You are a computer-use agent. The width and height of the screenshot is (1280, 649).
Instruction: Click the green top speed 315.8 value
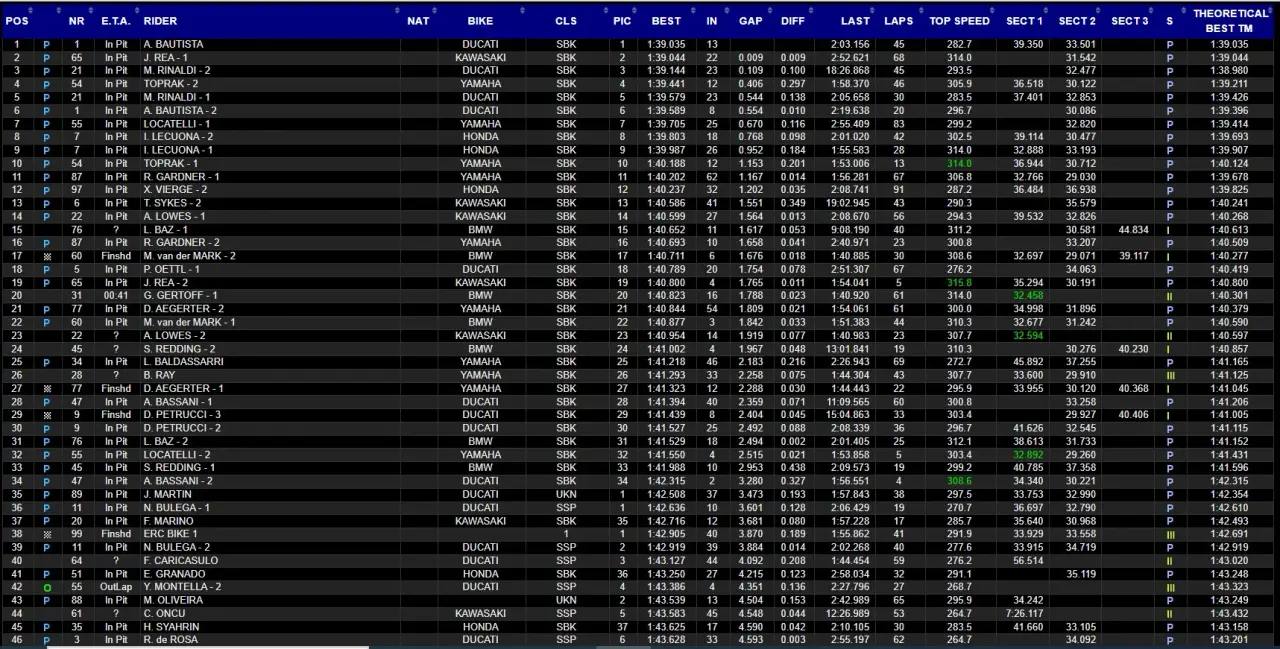(x=959, y=283)
